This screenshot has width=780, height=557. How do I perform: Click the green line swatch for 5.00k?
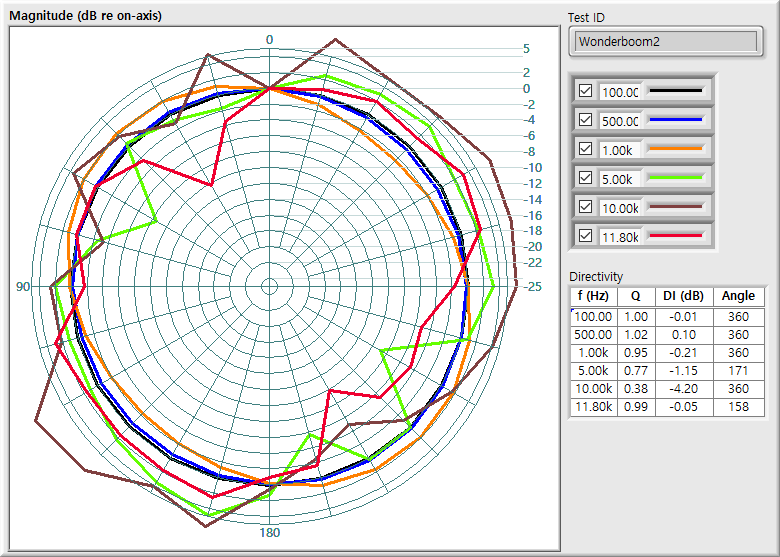[x=676, y=177]
